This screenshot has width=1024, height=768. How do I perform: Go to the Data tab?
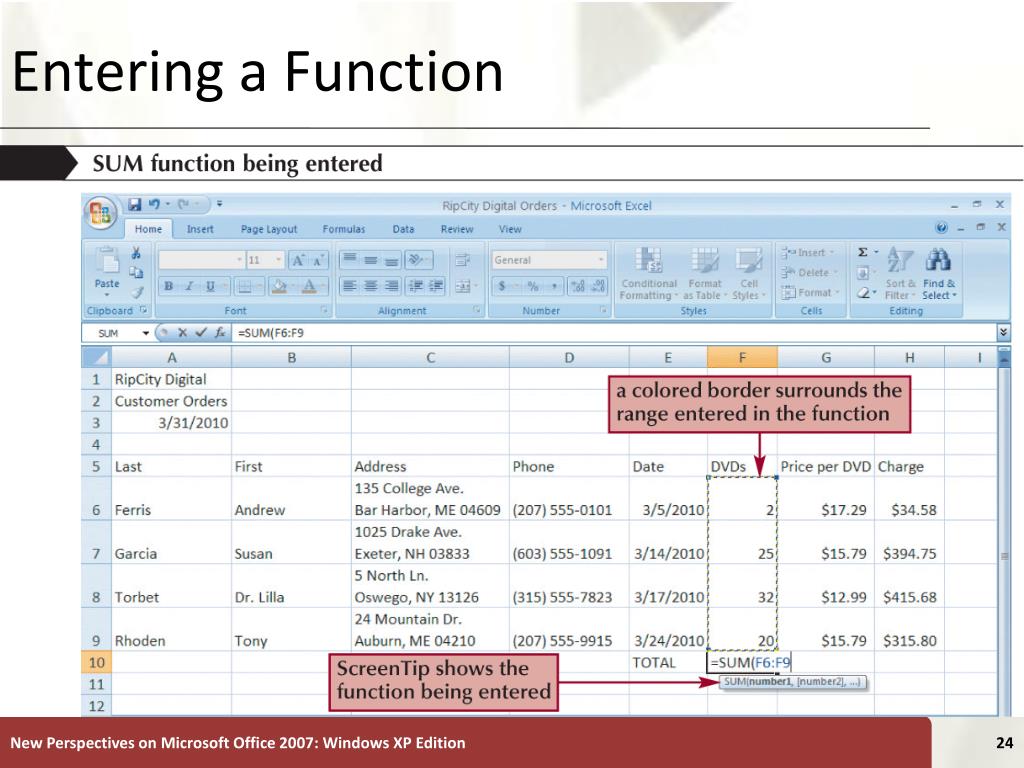click(403, 229)
